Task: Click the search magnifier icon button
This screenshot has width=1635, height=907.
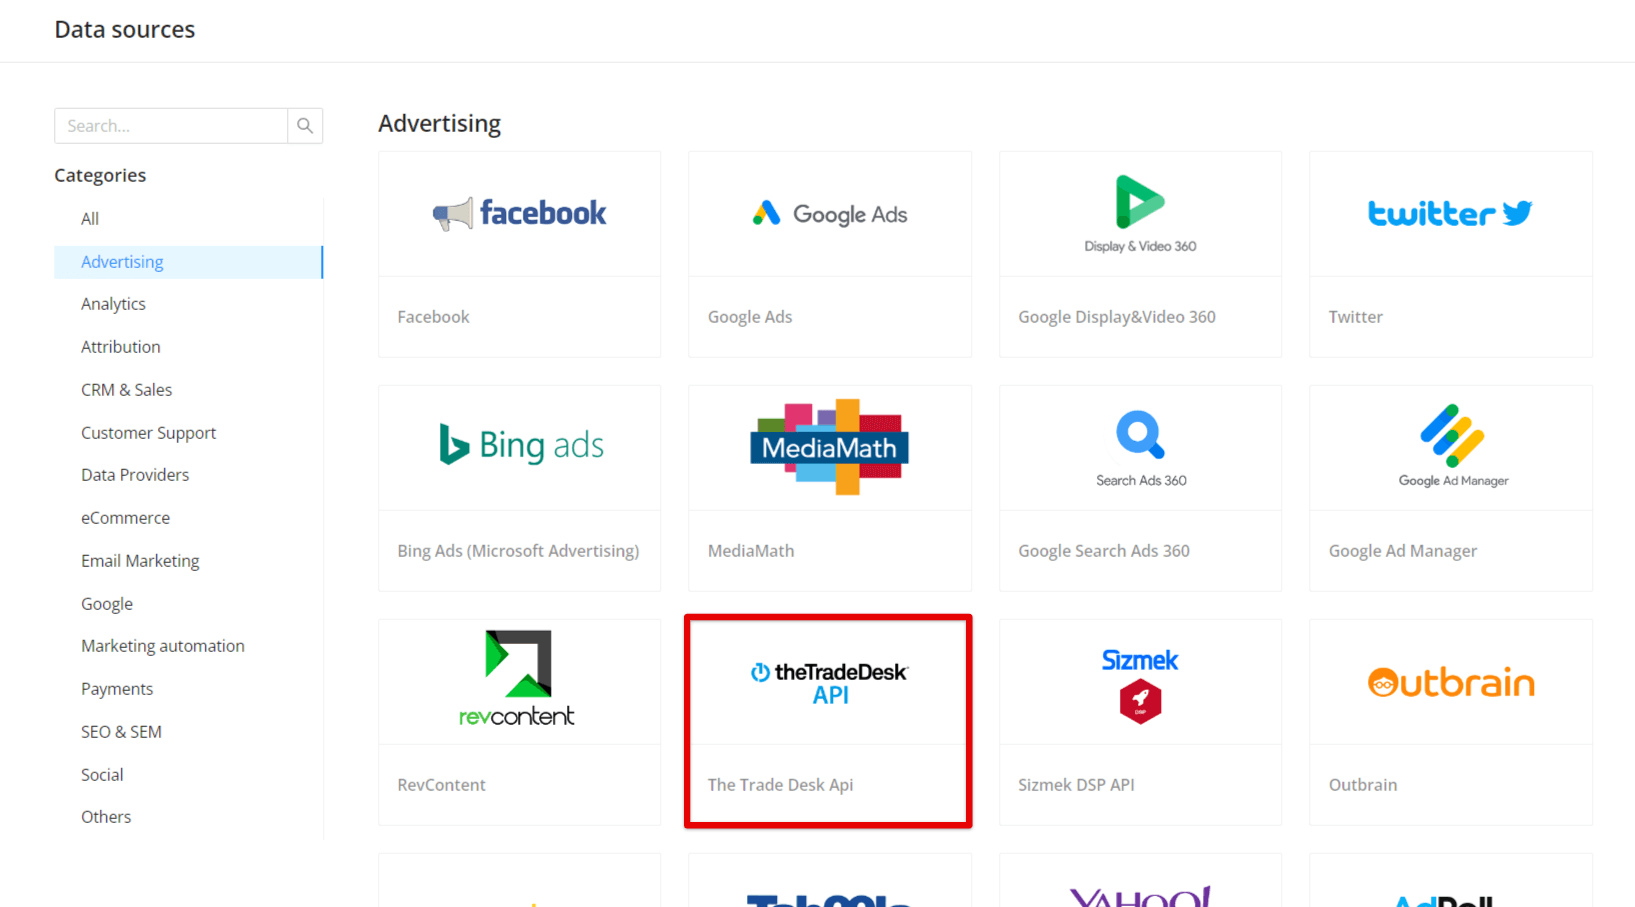Action: coord(305,126)
